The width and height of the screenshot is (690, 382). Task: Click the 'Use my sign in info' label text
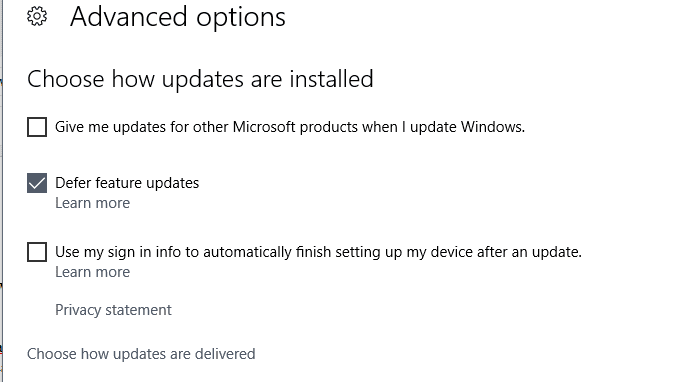tap(318, 252)
